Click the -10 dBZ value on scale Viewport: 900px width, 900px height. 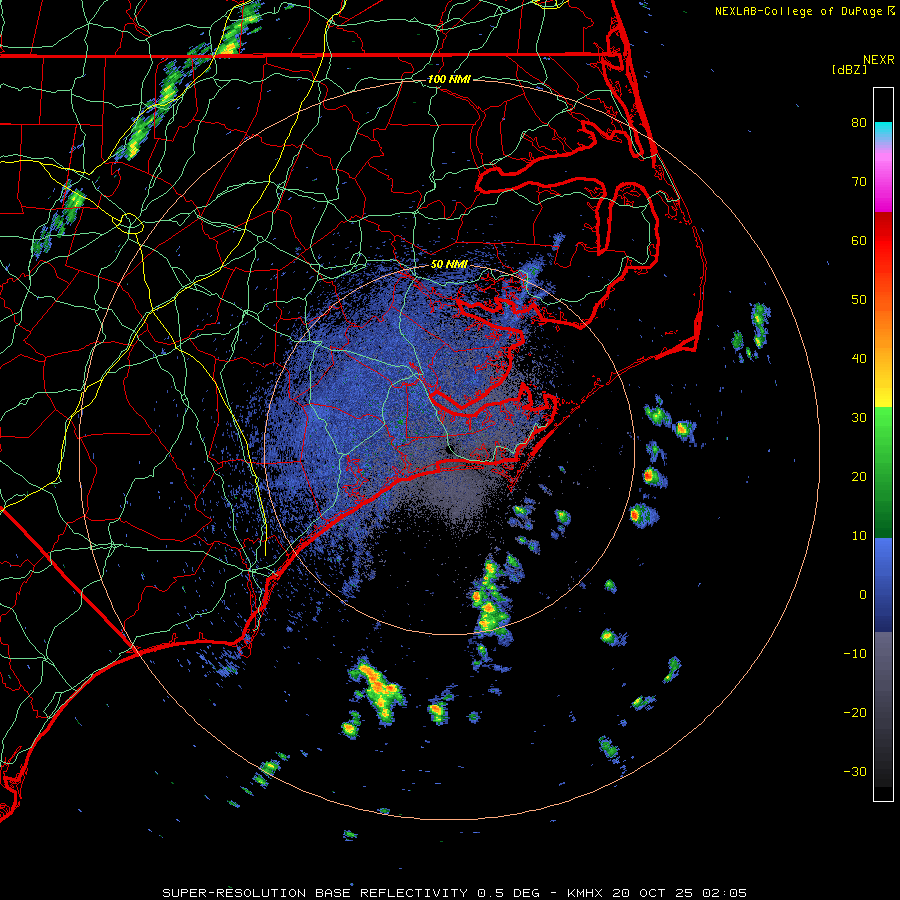click(x=855, y=654)
